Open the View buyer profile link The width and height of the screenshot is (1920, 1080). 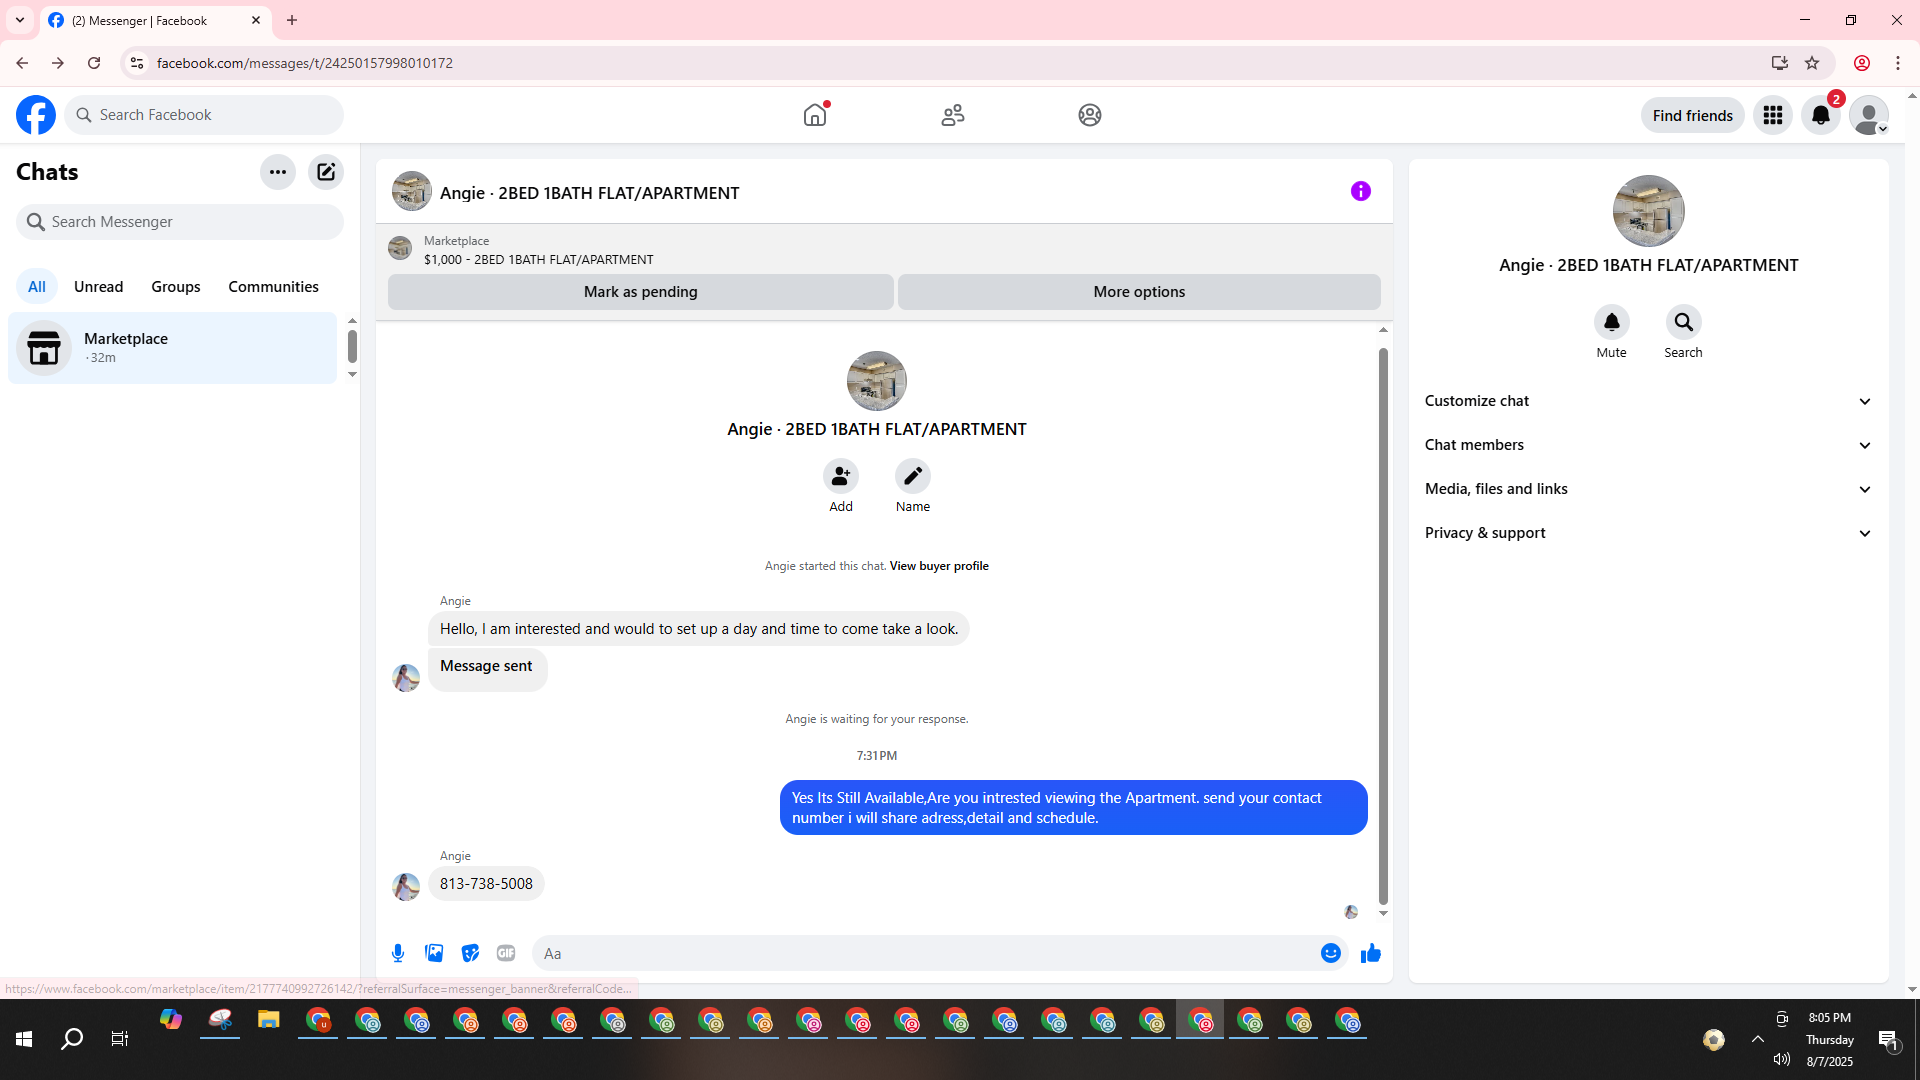pyautogui.click(x=939, y=566)
